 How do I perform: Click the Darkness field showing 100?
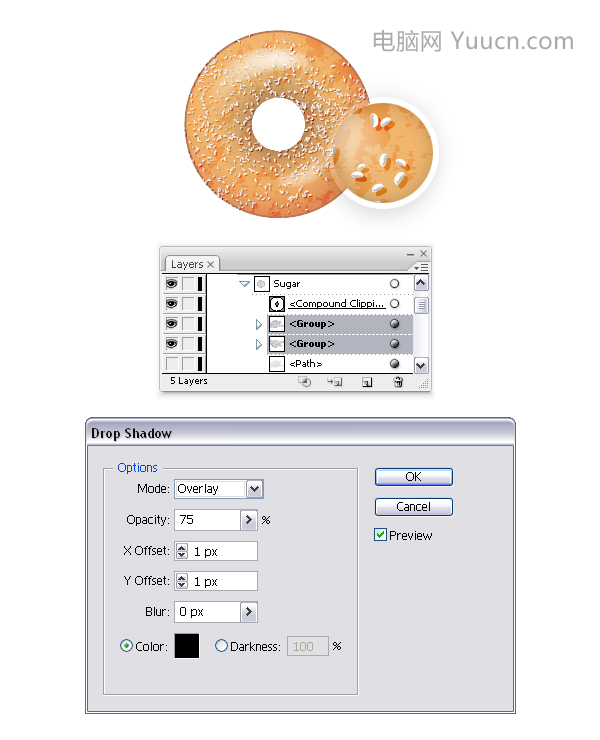308,646
